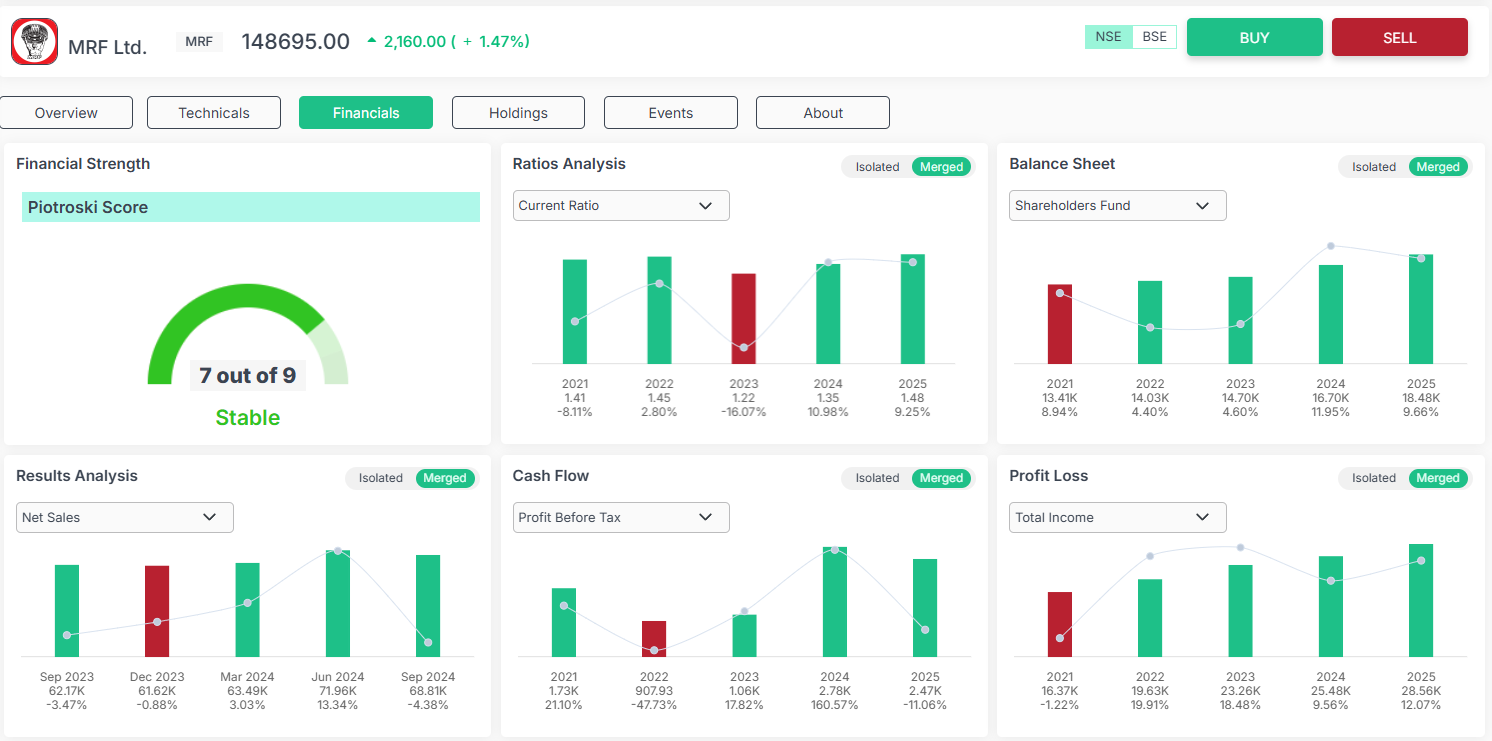Open the Events tab

click(671, 113)
